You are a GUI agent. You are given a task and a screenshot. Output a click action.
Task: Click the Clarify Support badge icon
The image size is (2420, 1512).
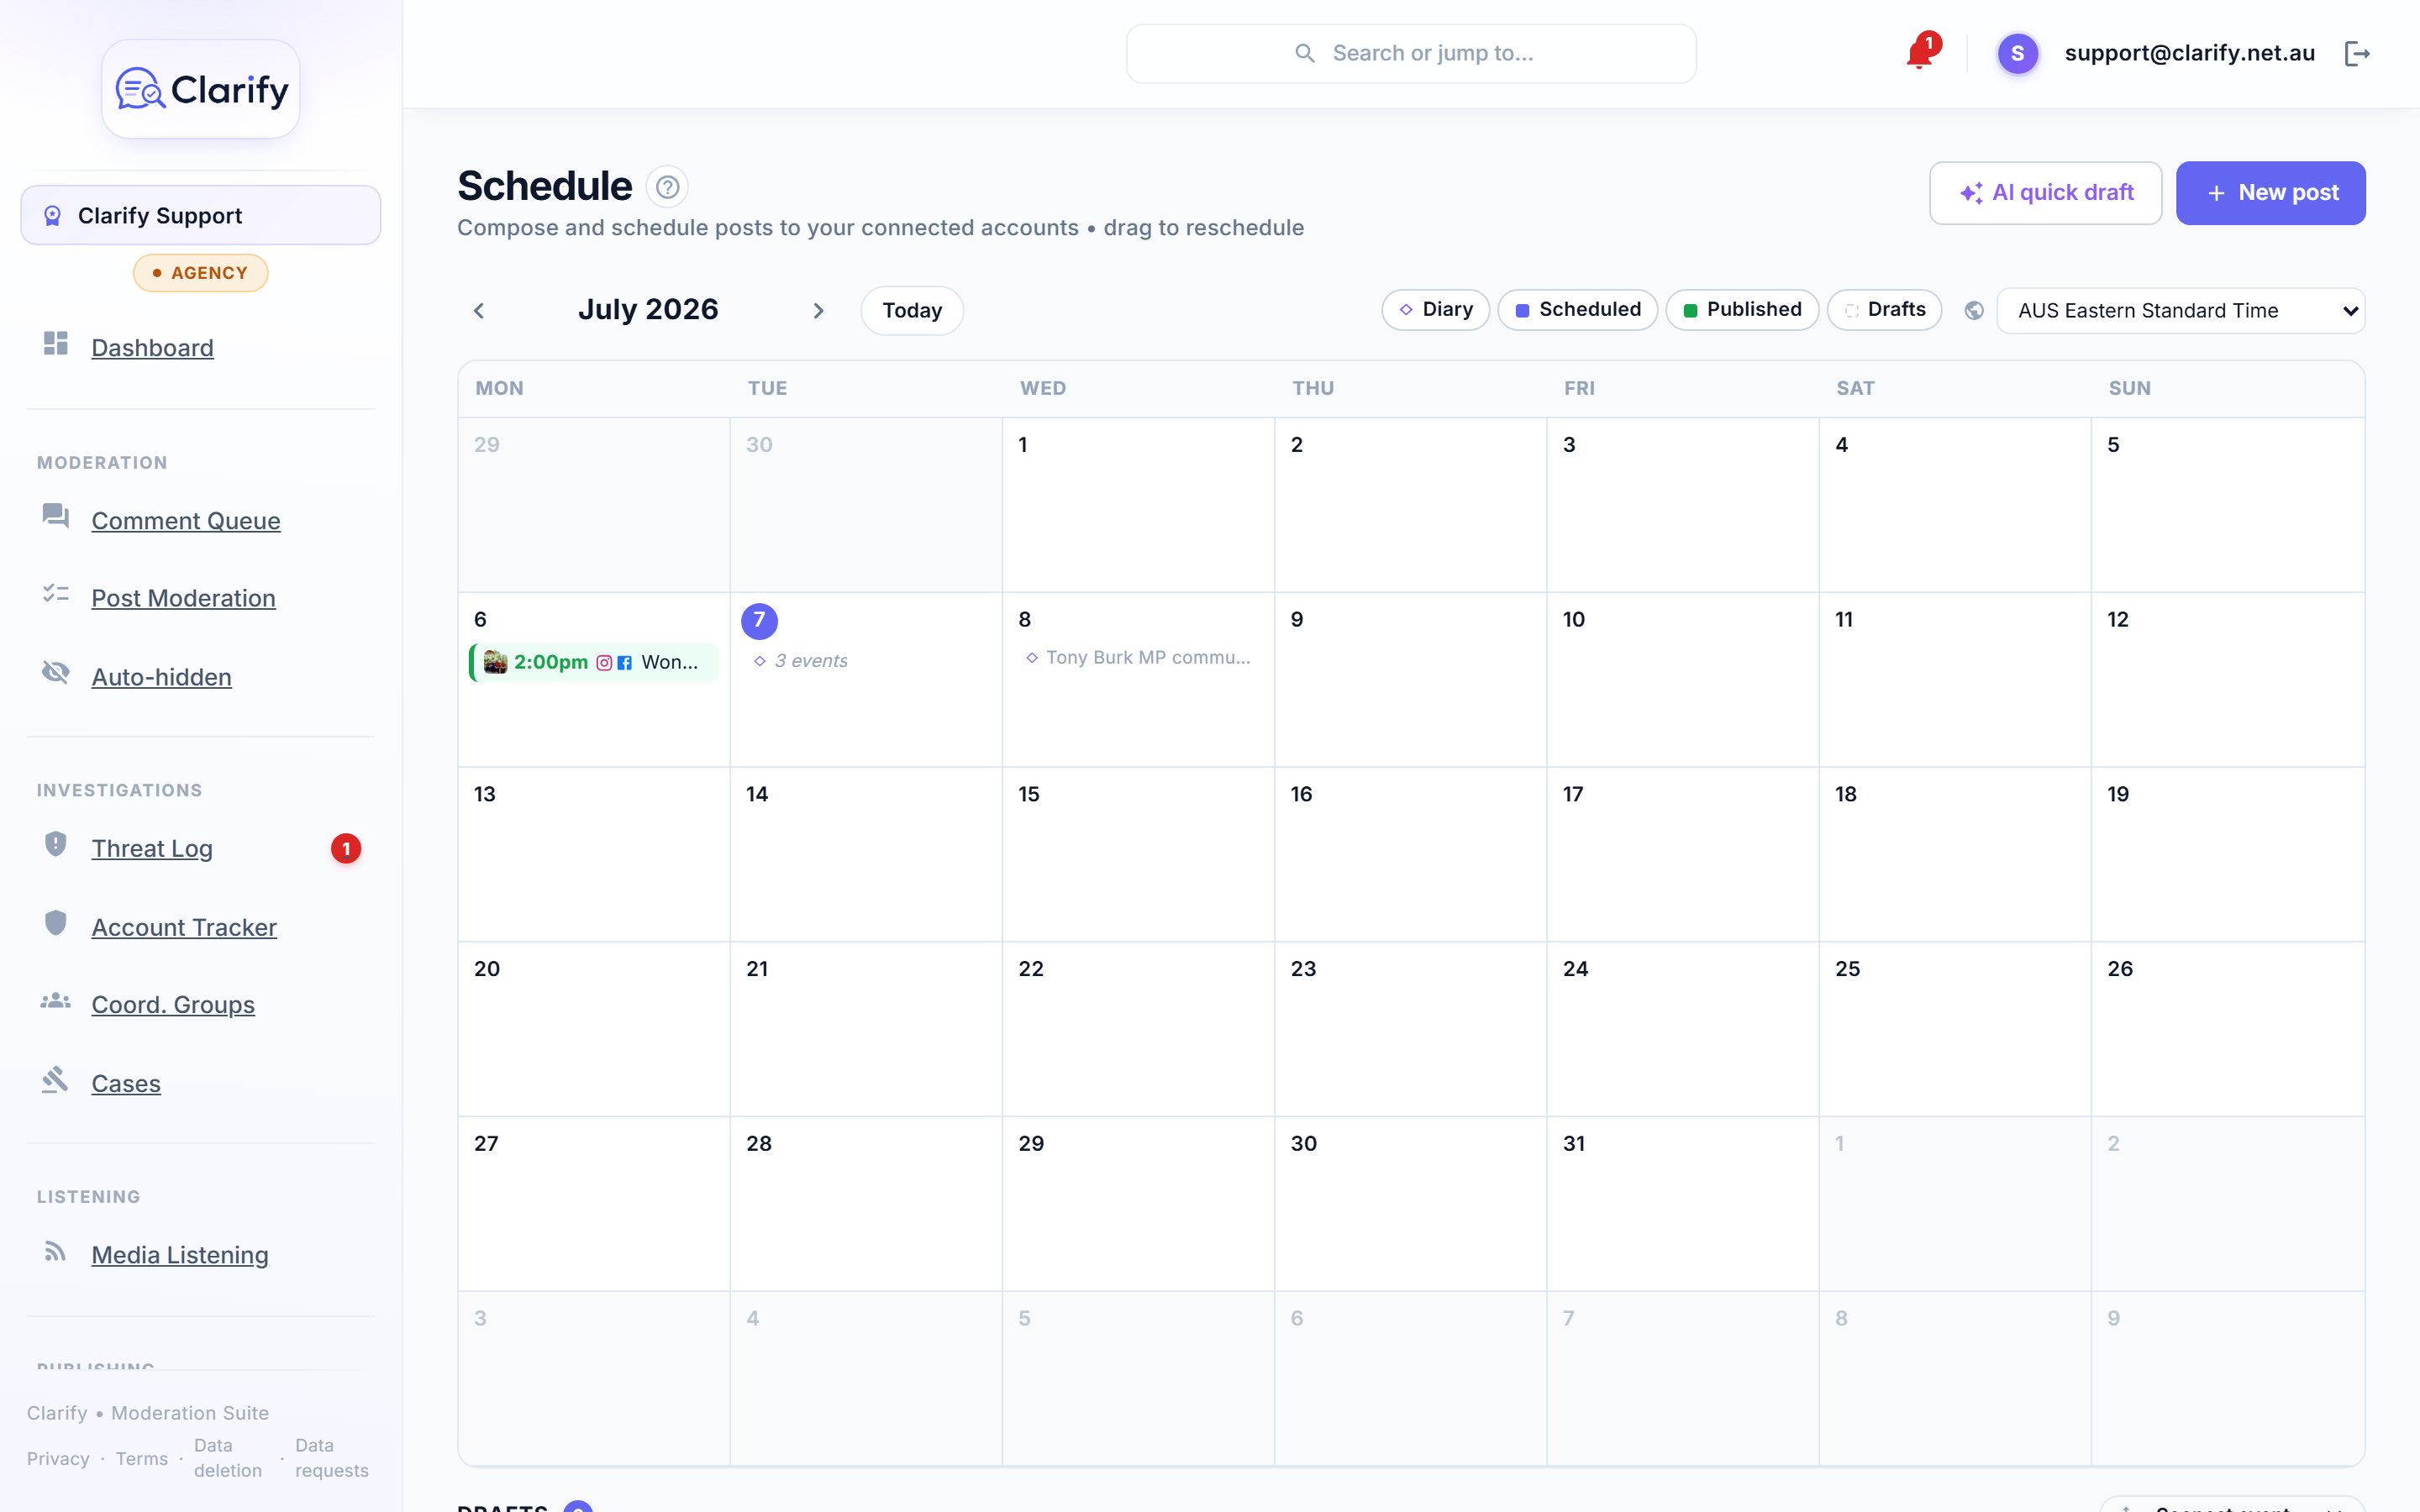coord(53,216)
